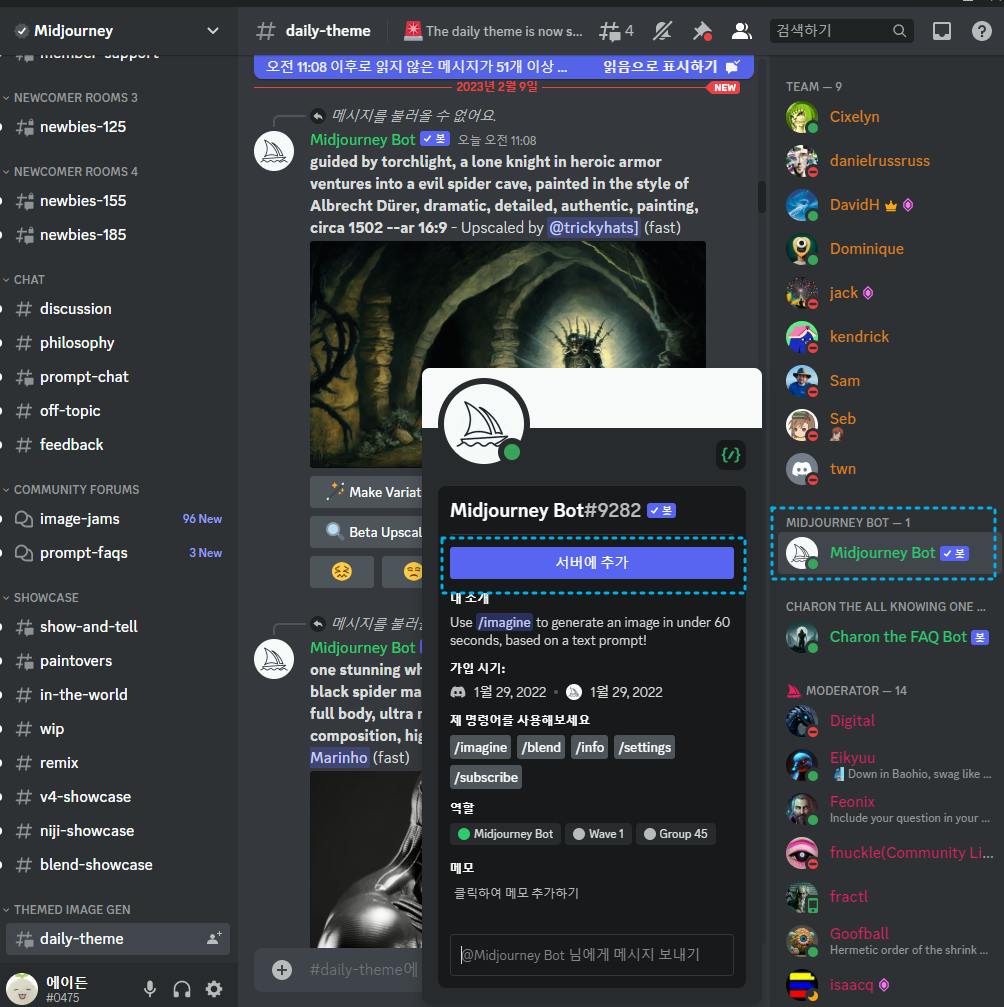The width and height of the screenshot is (1004, 1007).
Task: Click the @trickyhats mention
Action: [x=593, y=228]
